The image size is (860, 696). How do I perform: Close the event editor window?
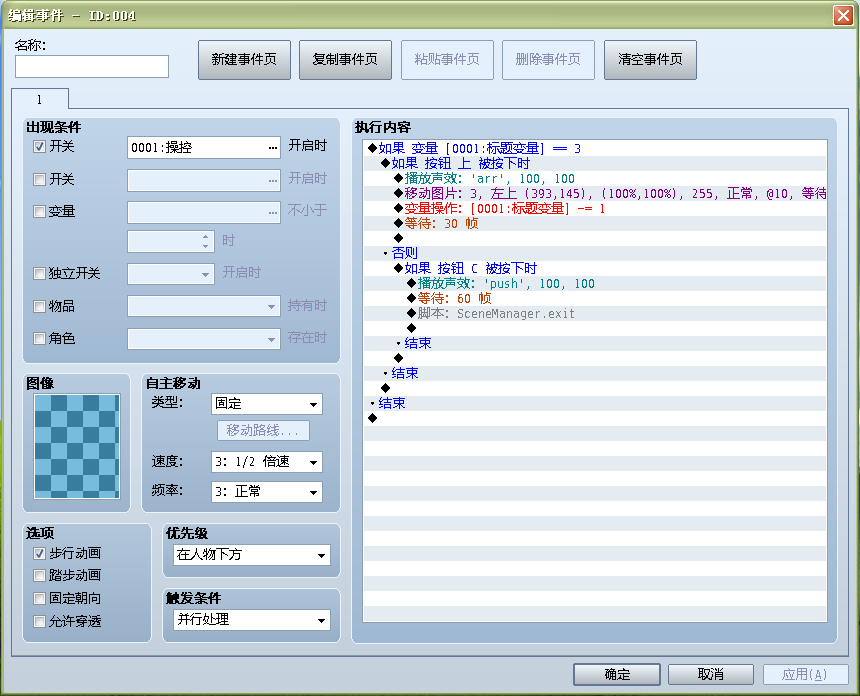[843, 15]
